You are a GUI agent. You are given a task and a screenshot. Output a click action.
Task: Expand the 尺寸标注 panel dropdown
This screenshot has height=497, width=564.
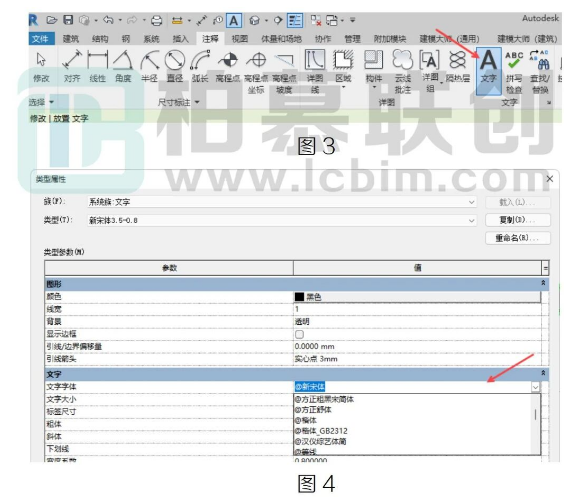(197, 102)
